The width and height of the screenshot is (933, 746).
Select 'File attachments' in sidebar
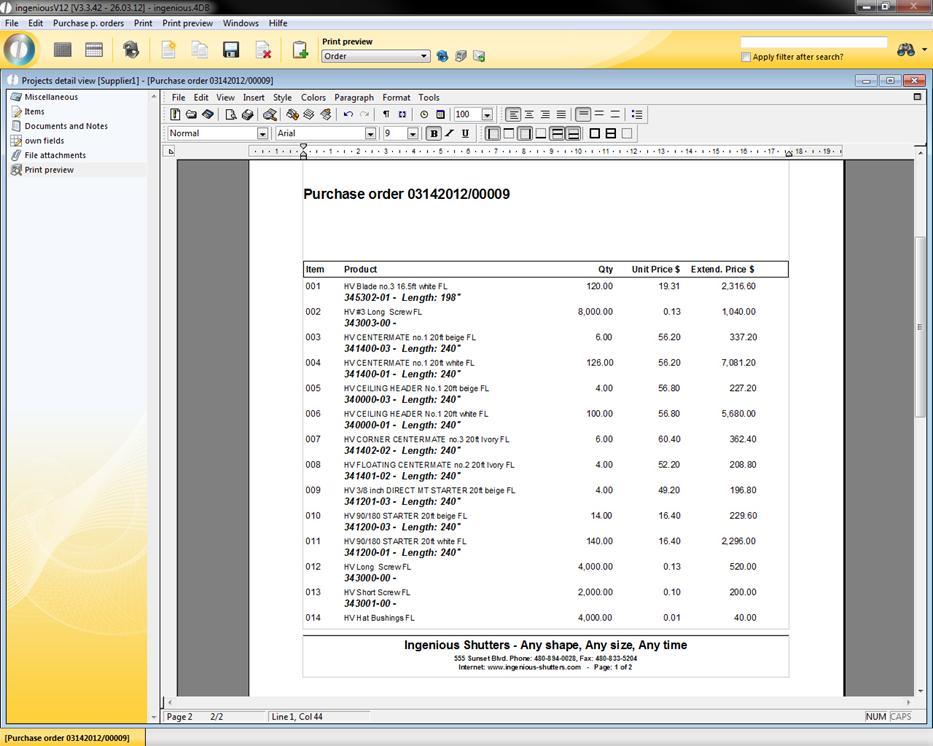(55, 155)
